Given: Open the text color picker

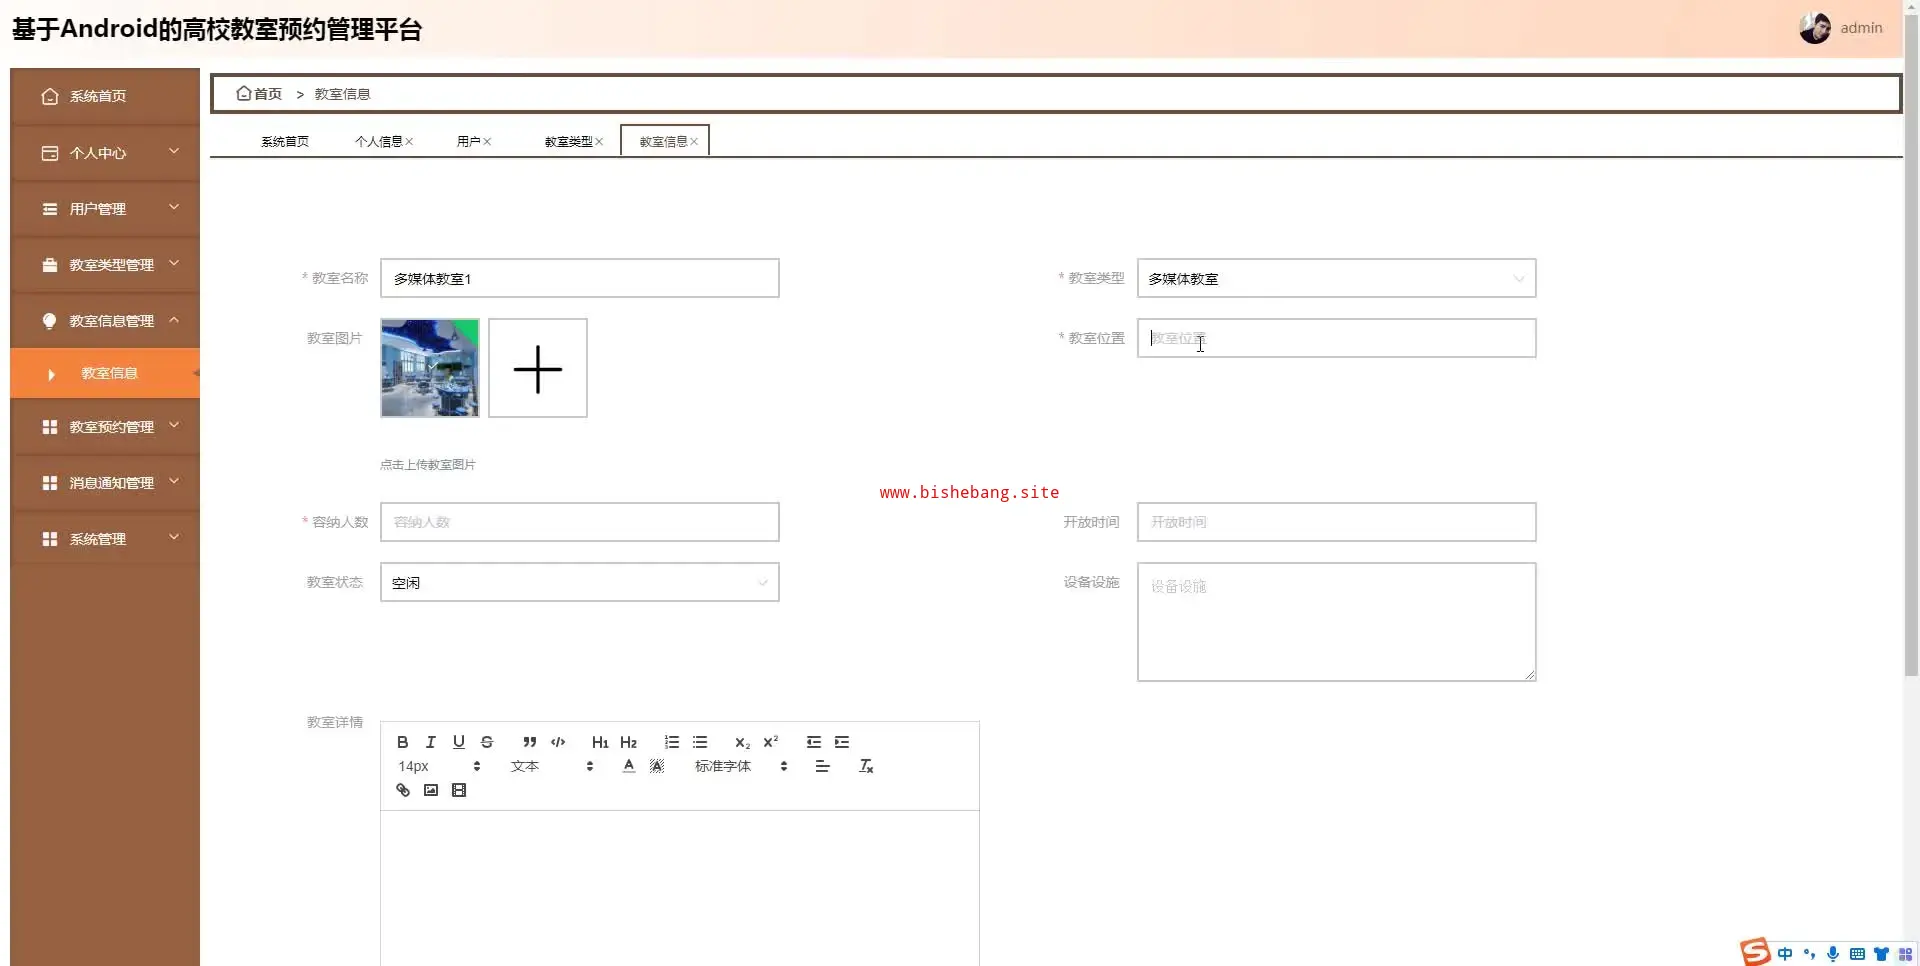Looking at the screenshot, I should click(629, 766).
